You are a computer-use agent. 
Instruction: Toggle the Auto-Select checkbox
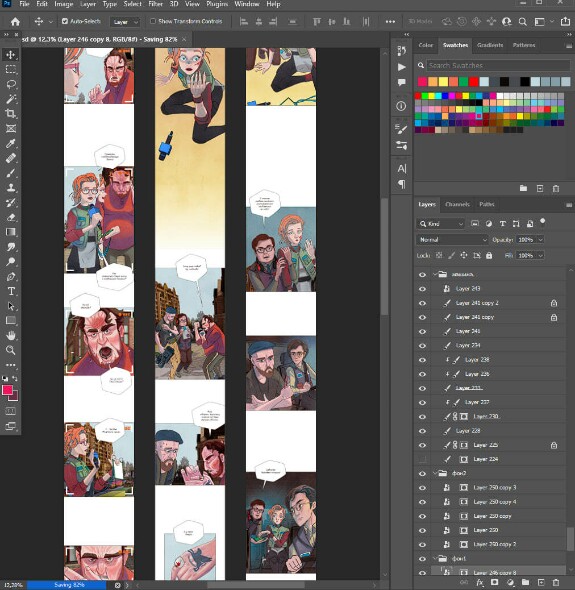point(65,21)
